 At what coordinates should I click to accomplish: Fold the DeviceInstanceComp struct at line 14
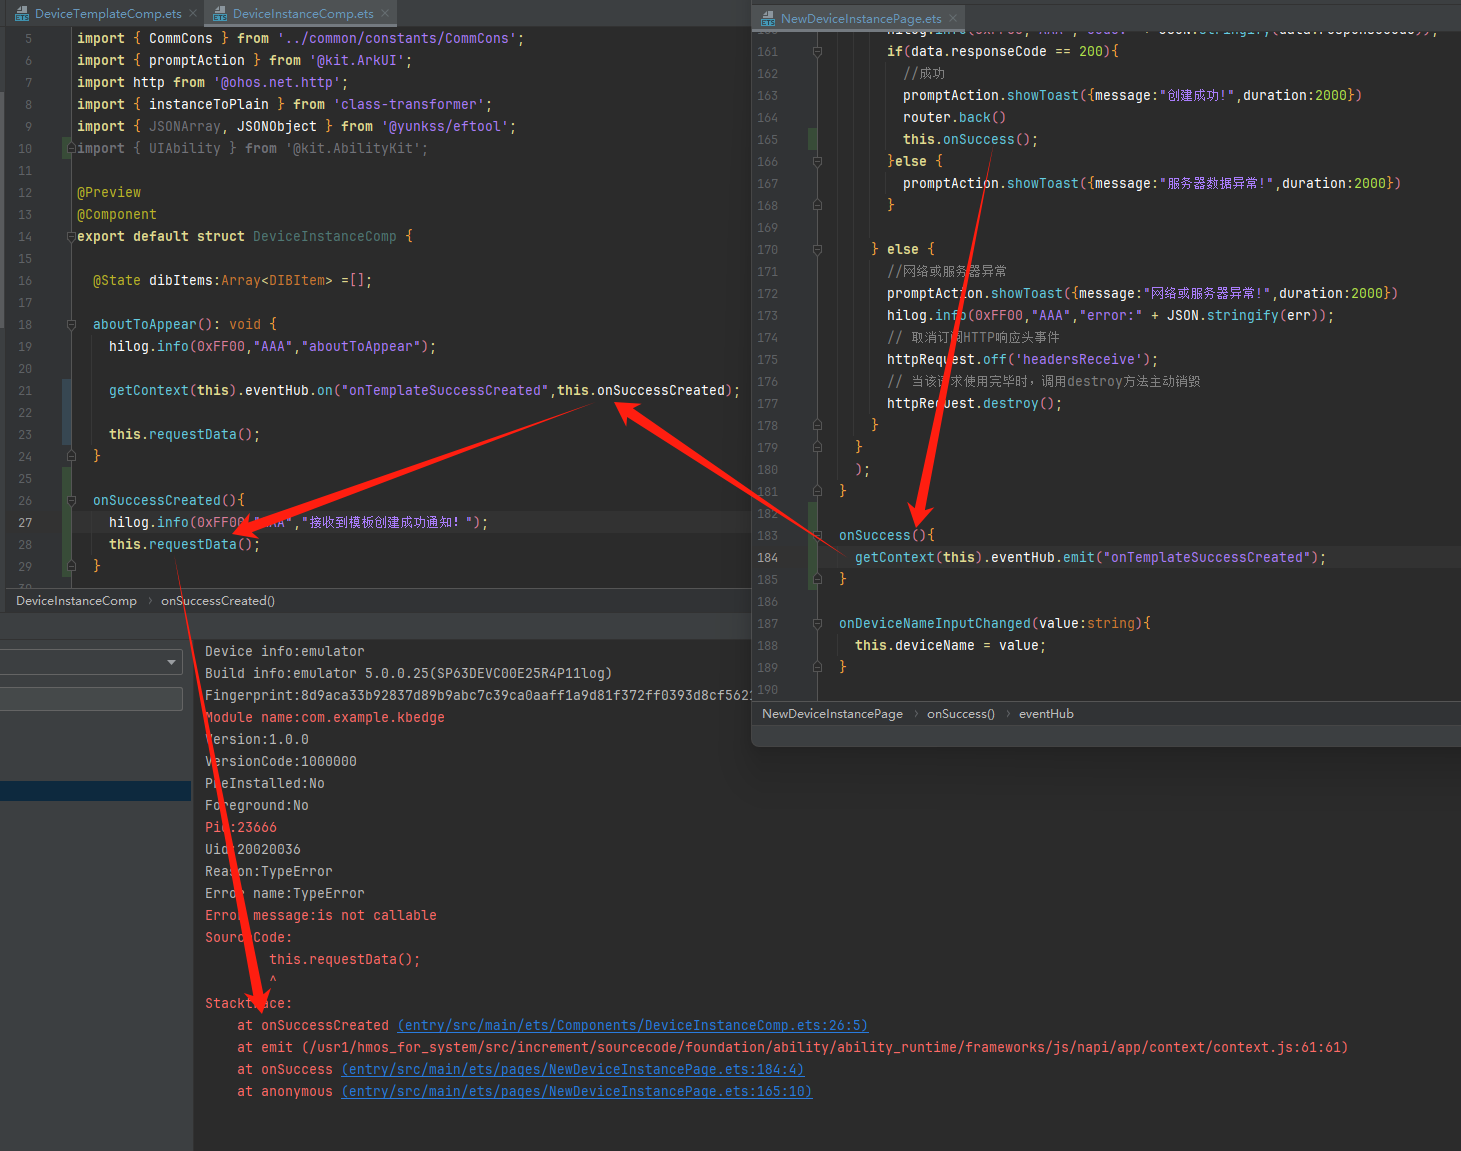pos(71,237)
